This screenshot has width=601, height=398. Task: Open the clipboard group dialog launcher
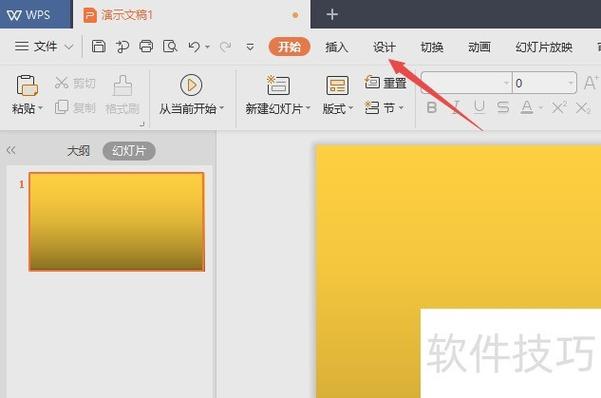(142, 124)
